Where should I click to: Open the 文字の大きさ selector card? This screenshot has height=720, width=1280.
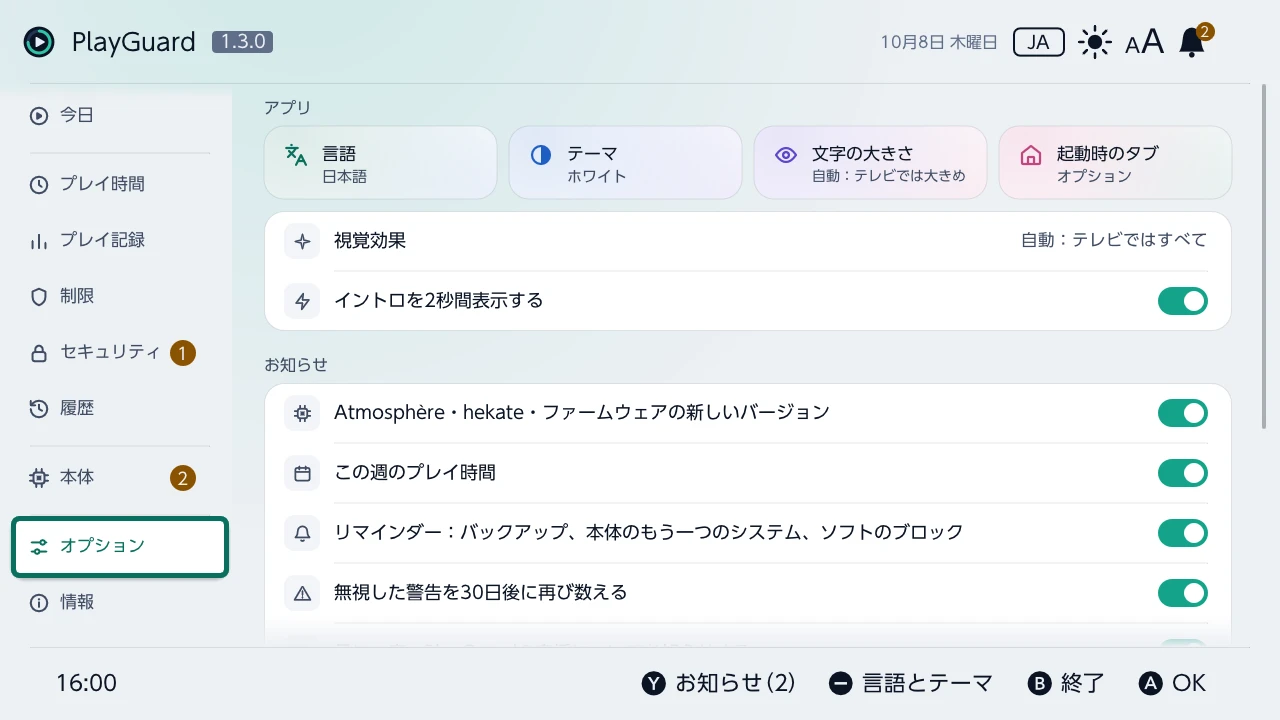pos(870,163)
